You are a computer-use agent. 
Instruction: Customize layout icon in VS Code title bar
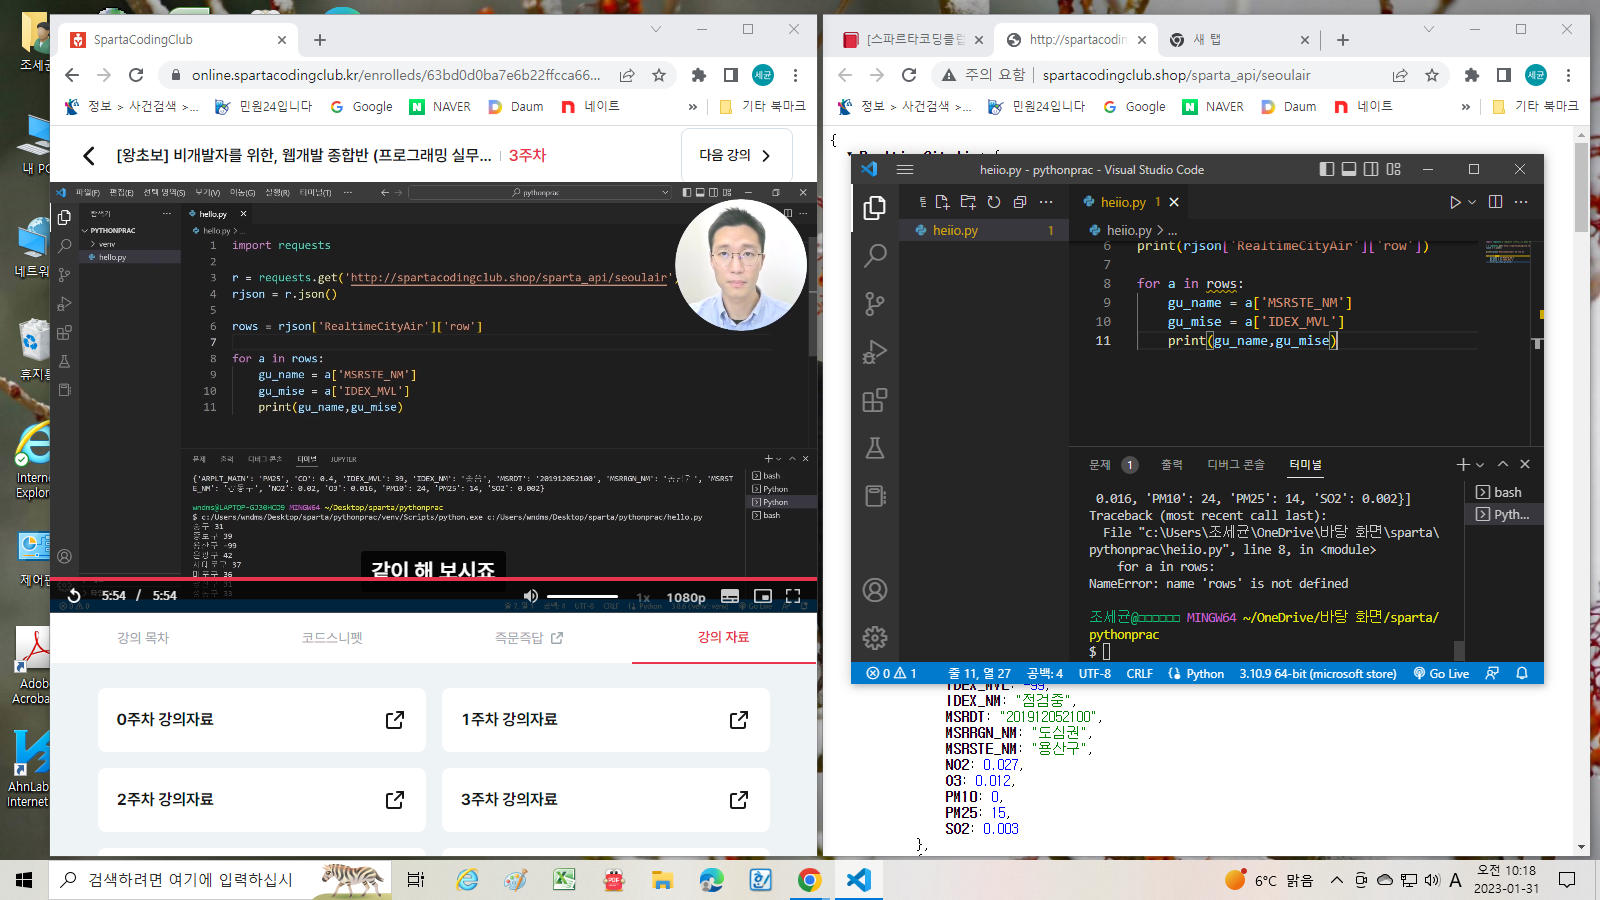pyautogui.click(x=1394, y=169)
